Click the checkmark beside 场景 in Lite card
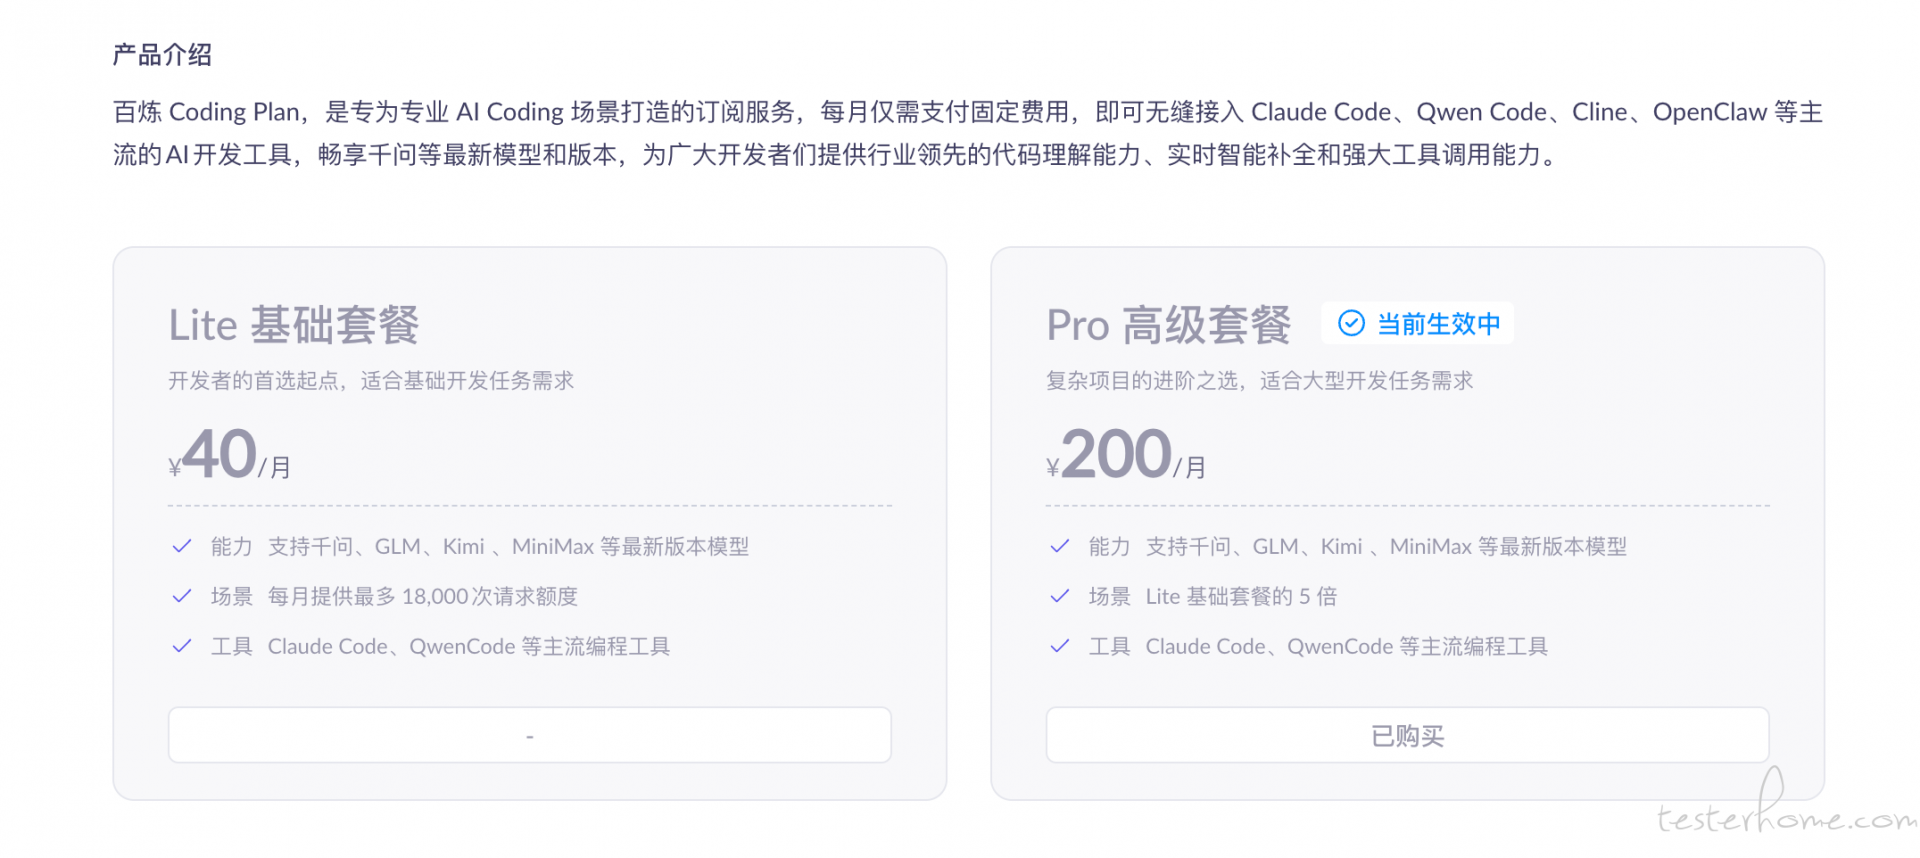The image size is (1920, 858). tap(182, 596)
